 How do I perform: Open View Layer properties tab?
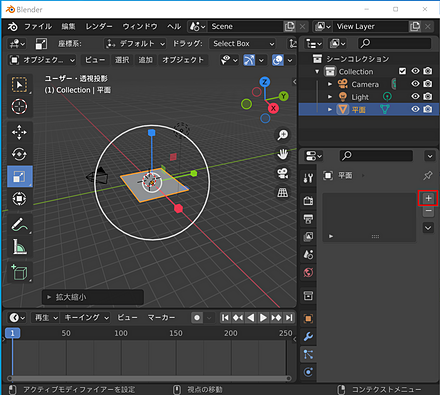(308, 237)
